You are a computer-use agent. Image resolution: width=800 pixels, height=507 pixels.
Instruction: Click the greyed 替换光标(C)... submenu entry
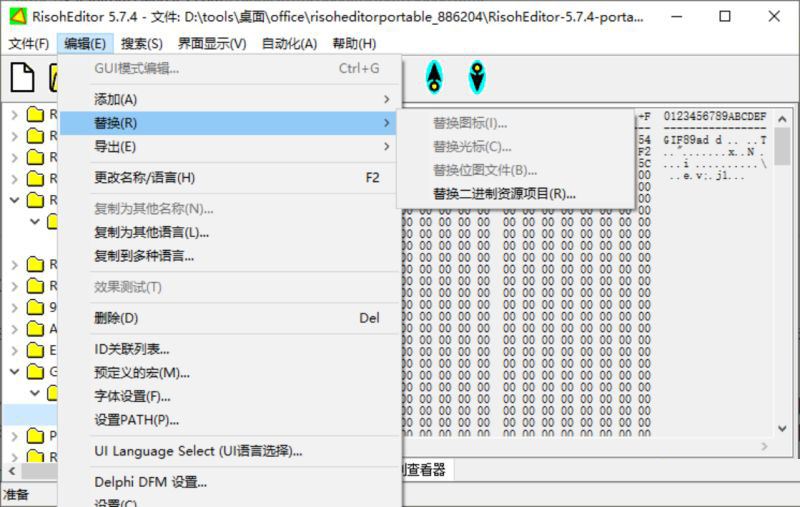pos(515,146)
